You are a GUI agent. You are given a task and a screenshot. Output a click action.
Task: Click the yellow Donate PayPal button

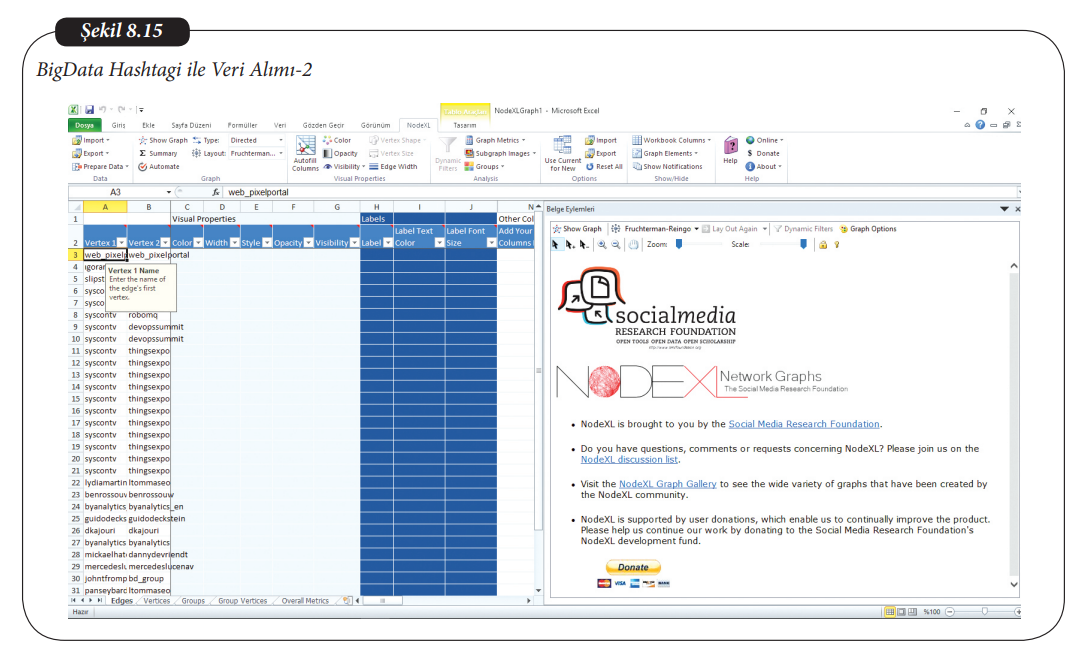633,567
